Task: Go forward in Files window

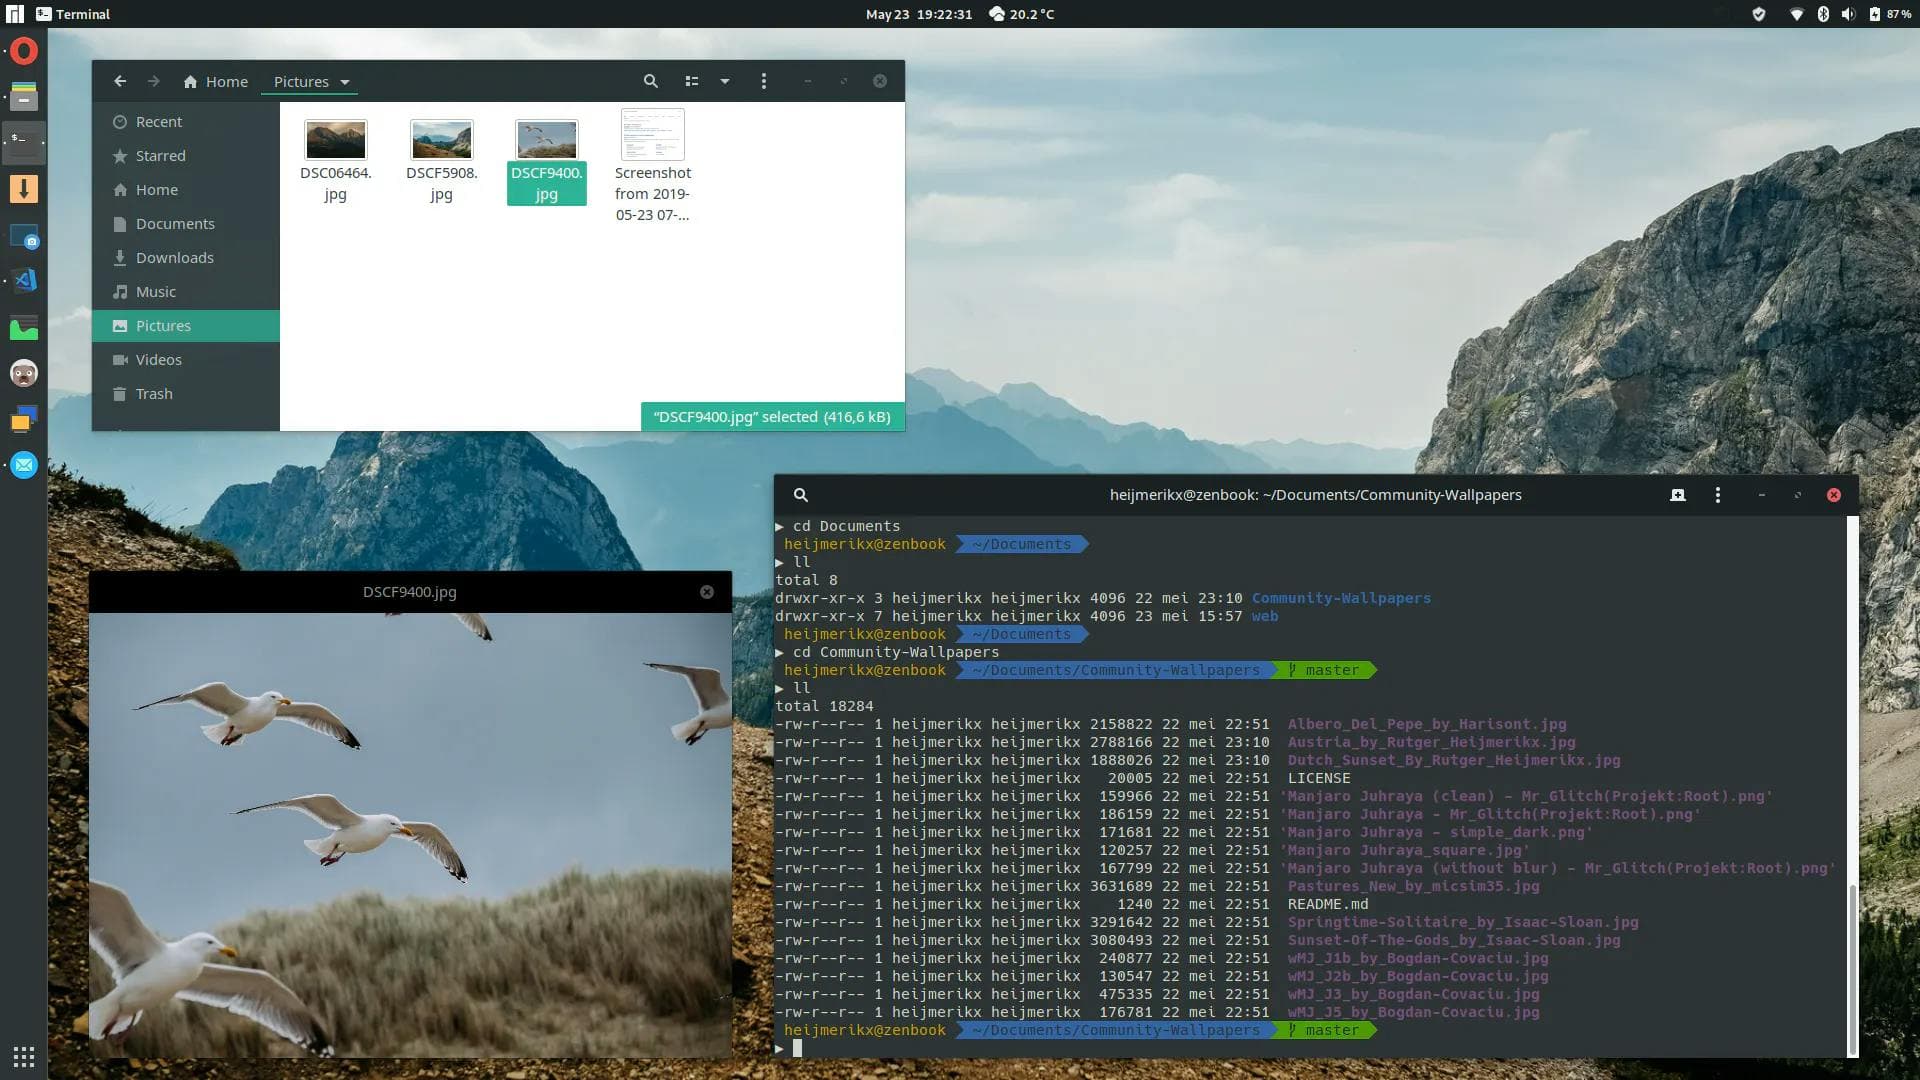Action: 153,81
